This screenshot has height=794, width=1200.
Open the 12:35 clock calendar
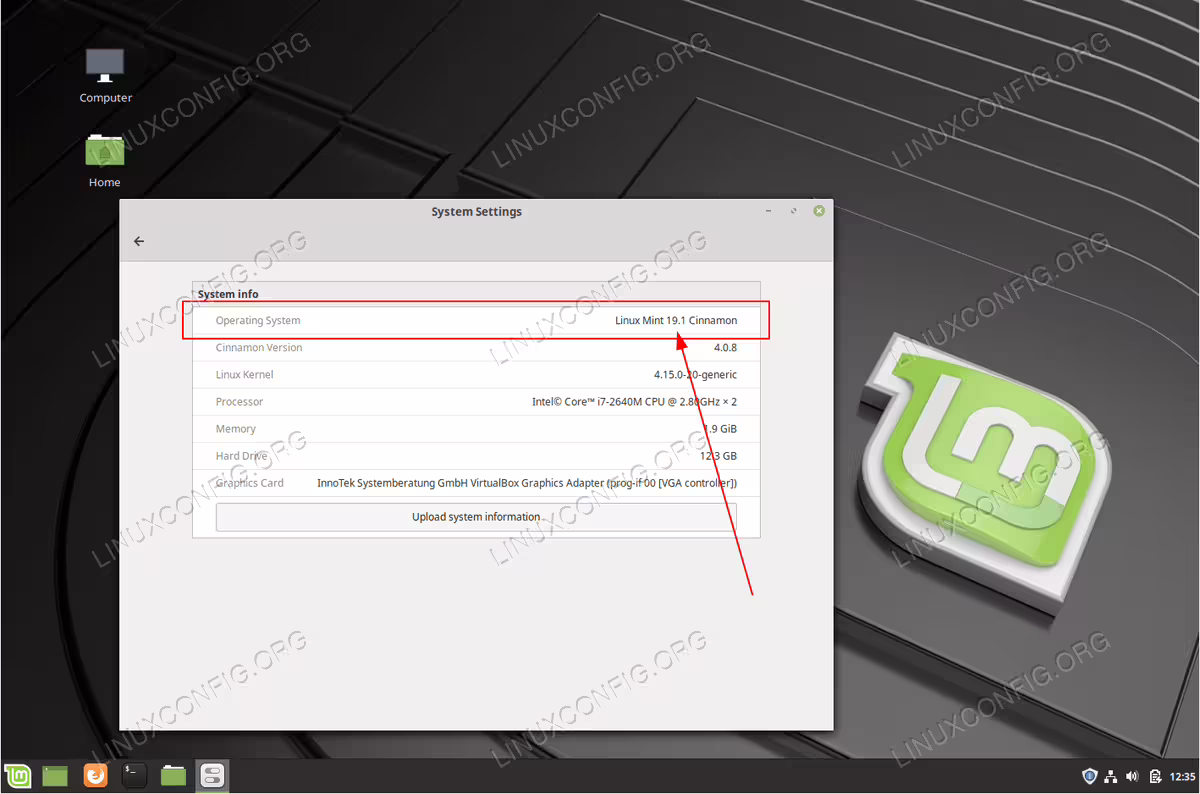(1182, 776)
